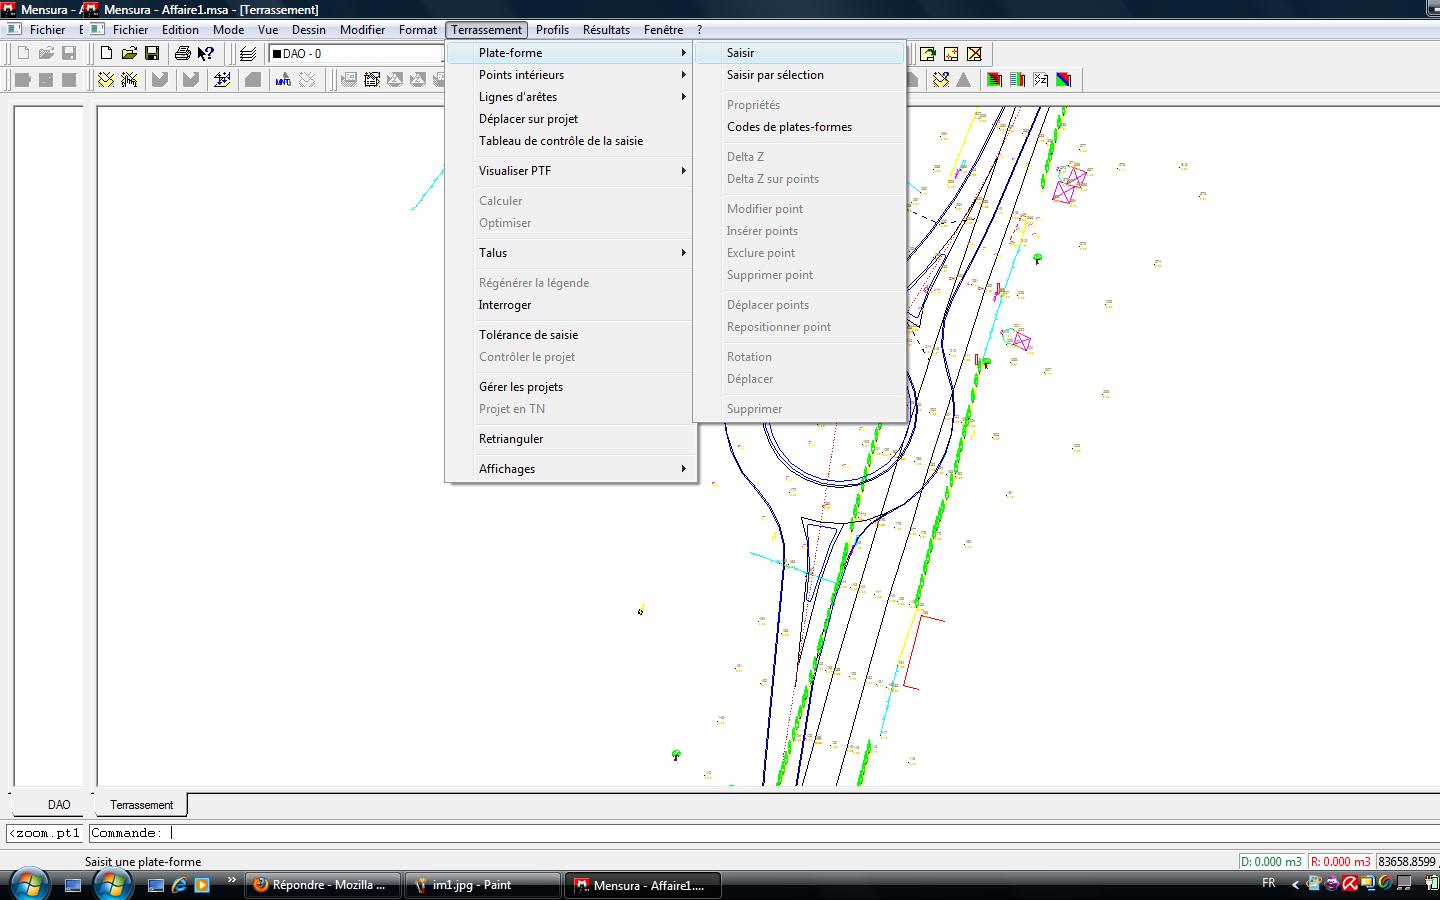This screenshot has width=1440, height=900.
Task: Open the Profils menu
Action: click(552, 30)
